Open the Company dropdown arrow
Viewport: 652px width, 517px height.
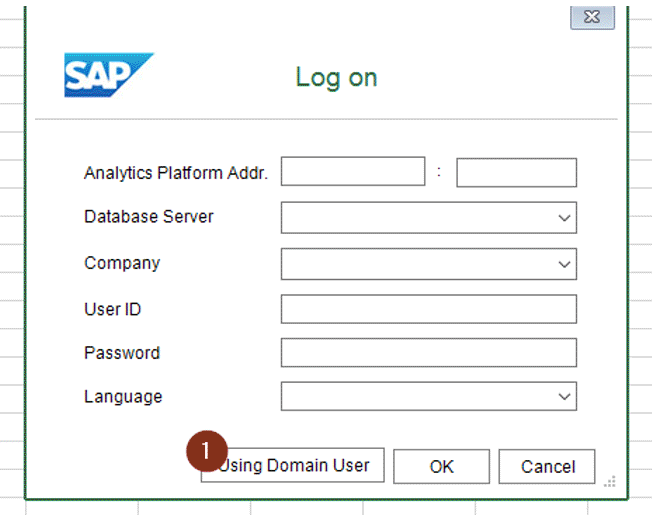(564, 264)
